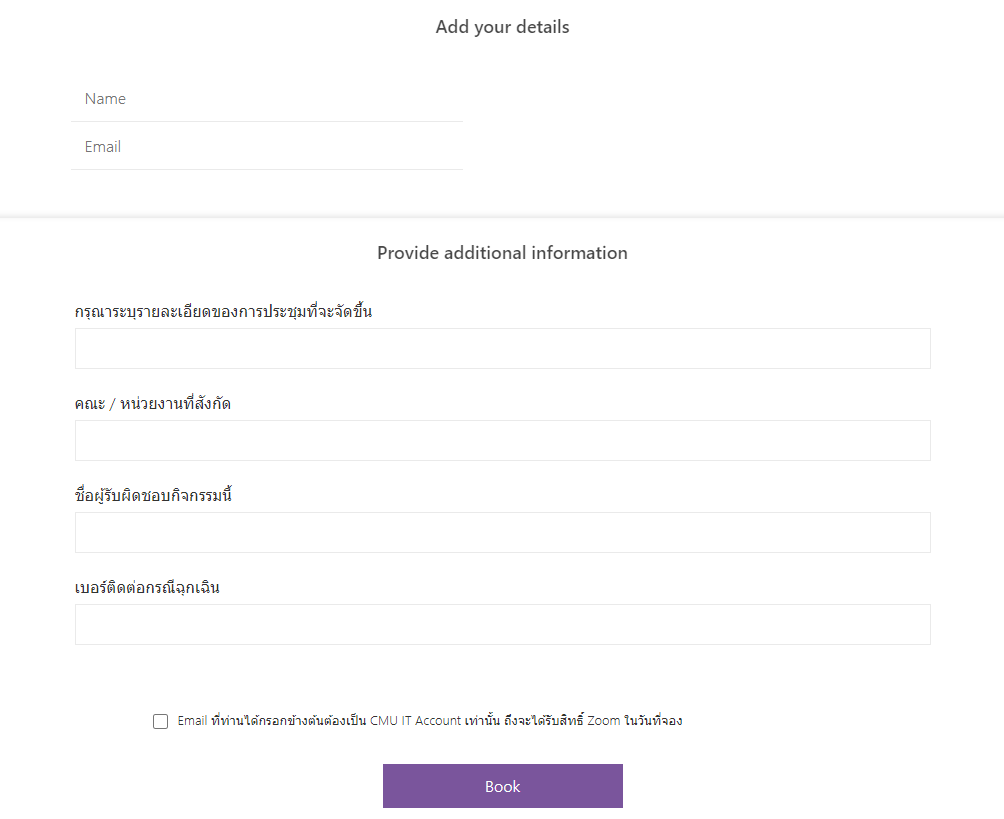1004x819 pixels.
Task: Click the เบอร์ติดต่อกรณีฉุกเฉิน label
Action: (x=147, y=588)
